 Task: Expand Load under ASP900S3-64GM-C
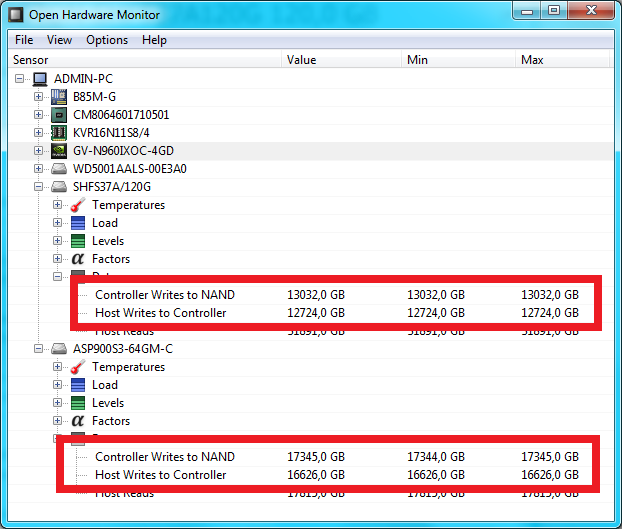tap(57, 385)
